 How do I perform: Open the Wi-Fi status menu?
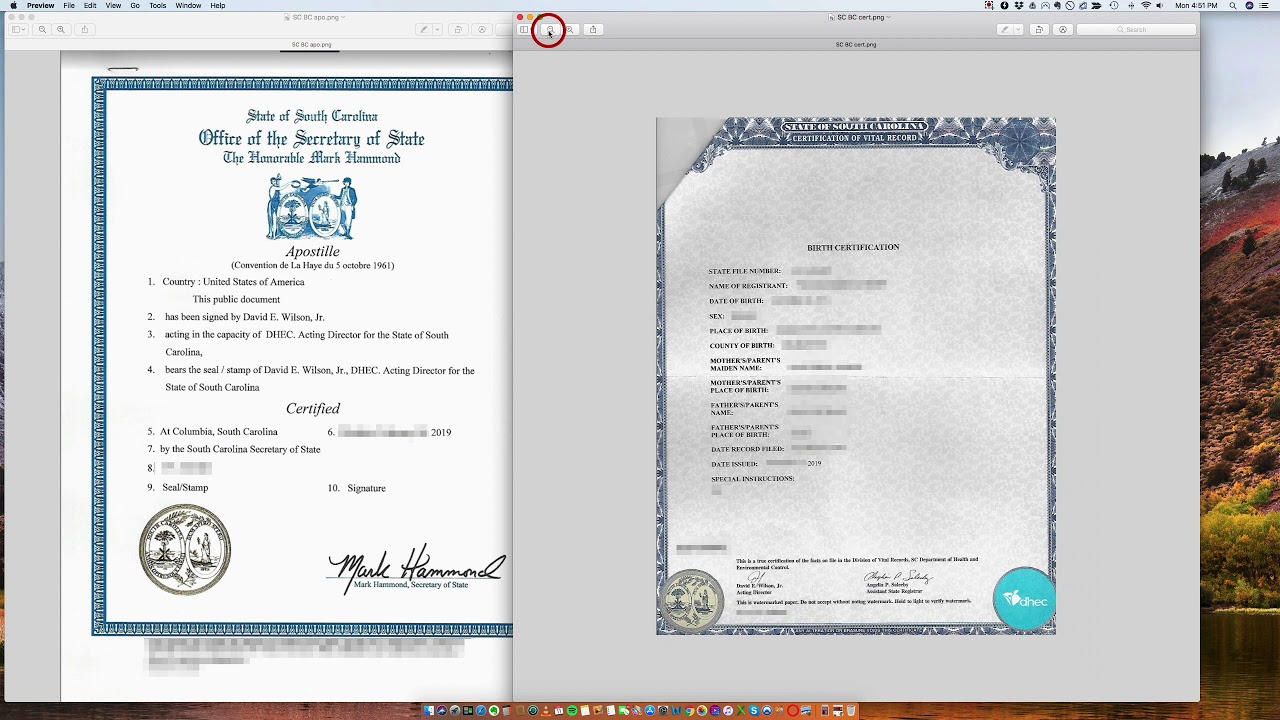[x=1145, y=6]
